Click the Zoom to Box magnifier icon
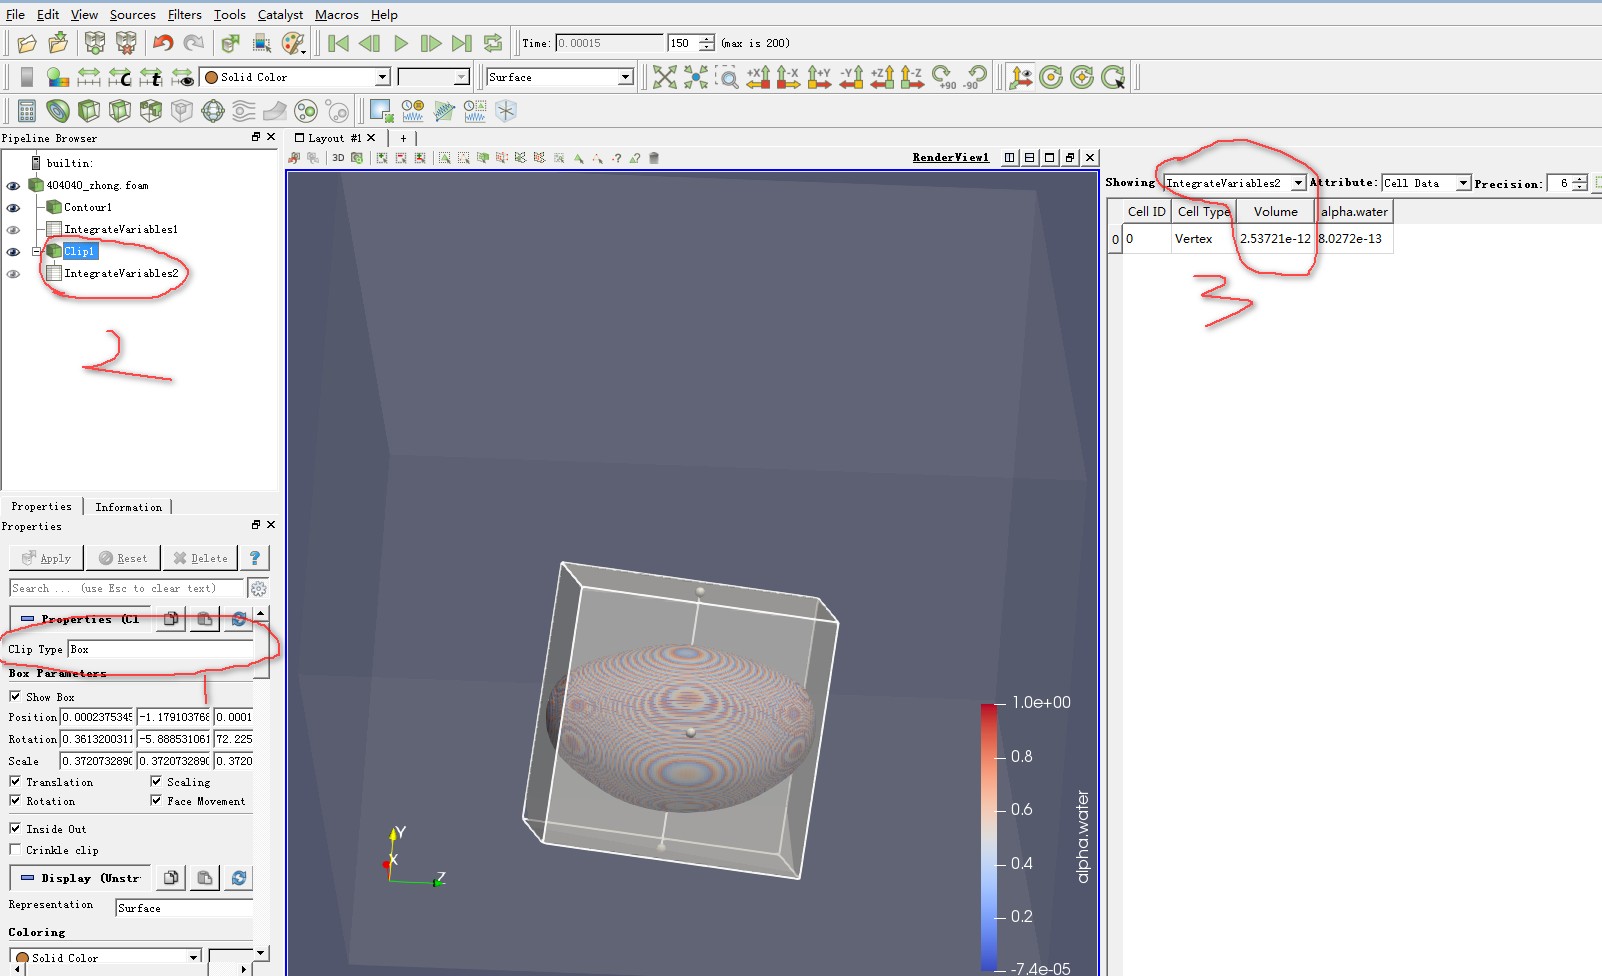Screen dimensions: 1602x976 [x=727, y=77]
